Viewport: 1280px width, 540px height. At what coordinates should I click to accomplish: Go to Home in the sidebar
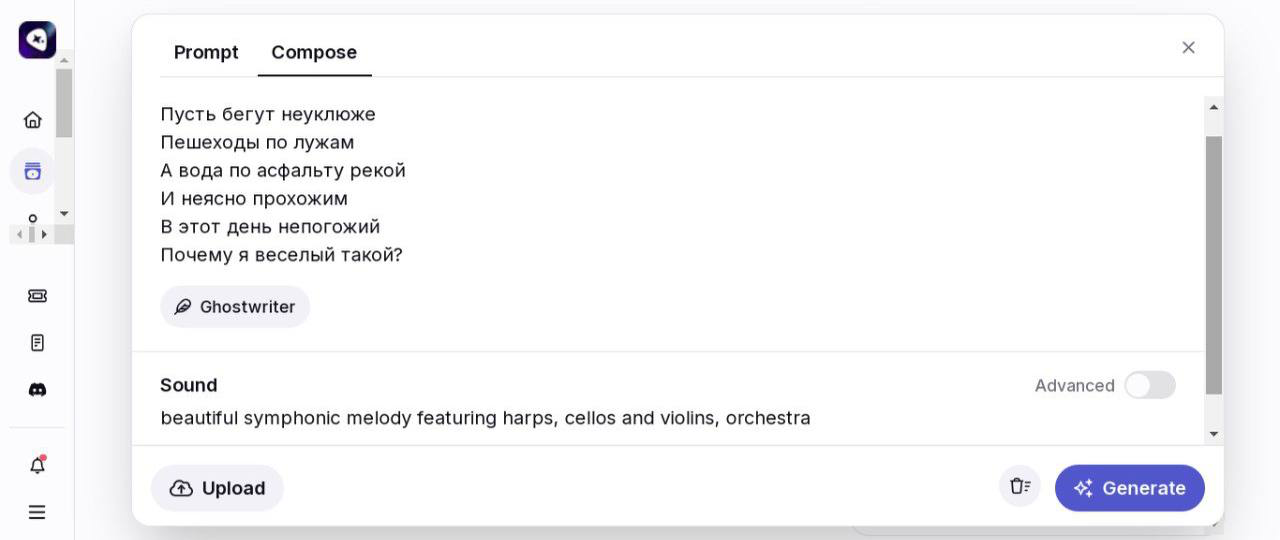click(x=33, y=120)
